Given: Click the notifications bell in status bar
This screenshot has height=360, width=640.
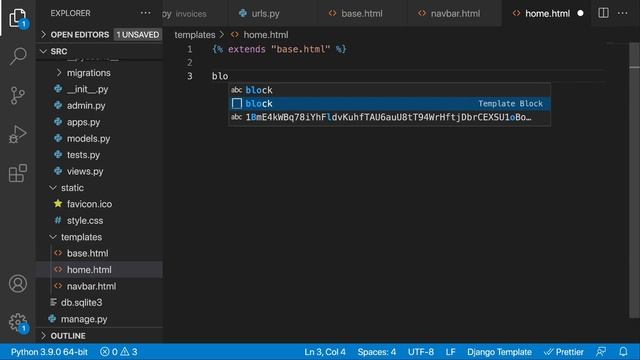Looking at the screenshot, I should pos(623,351).
